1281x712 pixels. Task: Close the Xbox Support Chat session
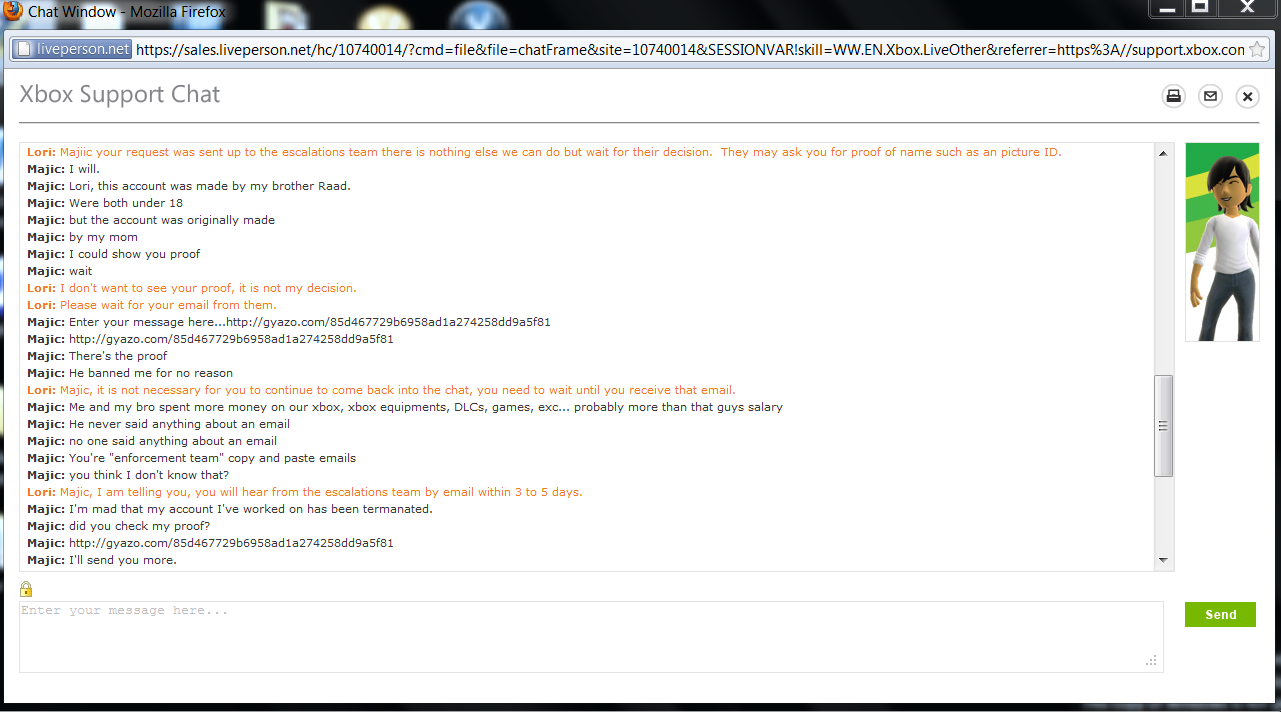1247,96
